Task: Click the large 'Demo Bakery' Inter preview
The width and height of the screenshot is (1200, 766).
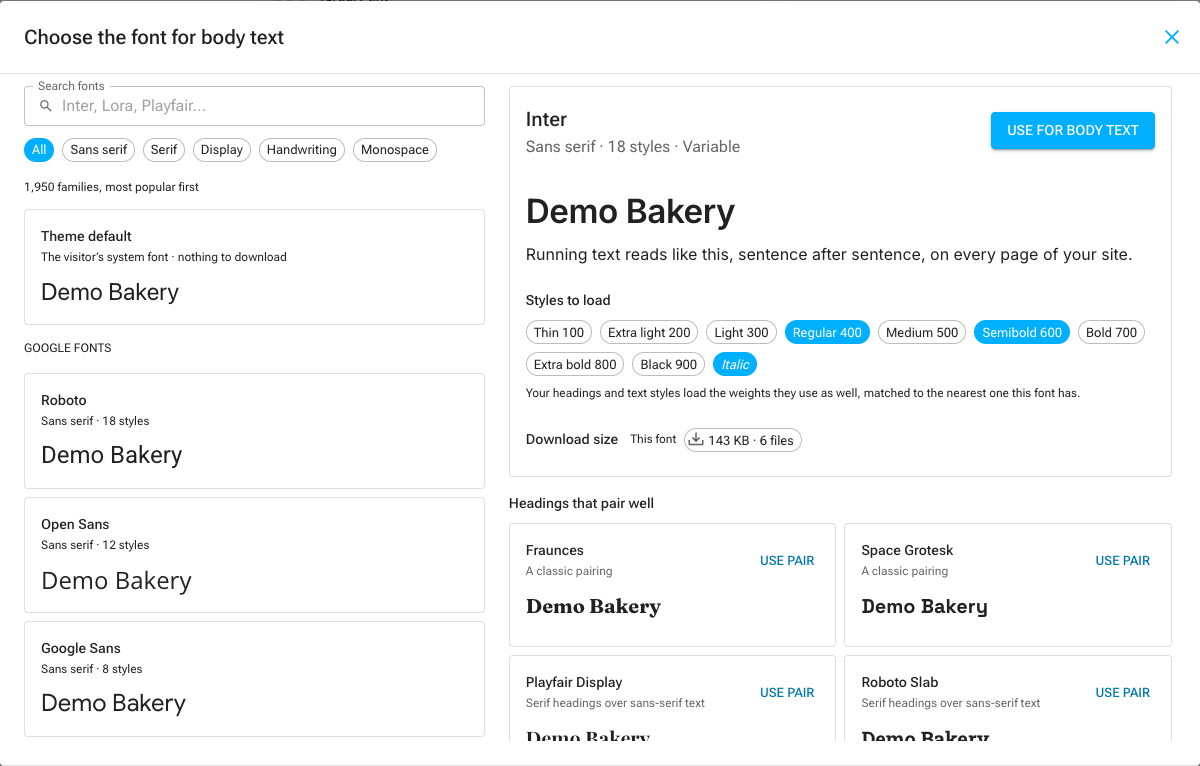Action: point(630,211)
